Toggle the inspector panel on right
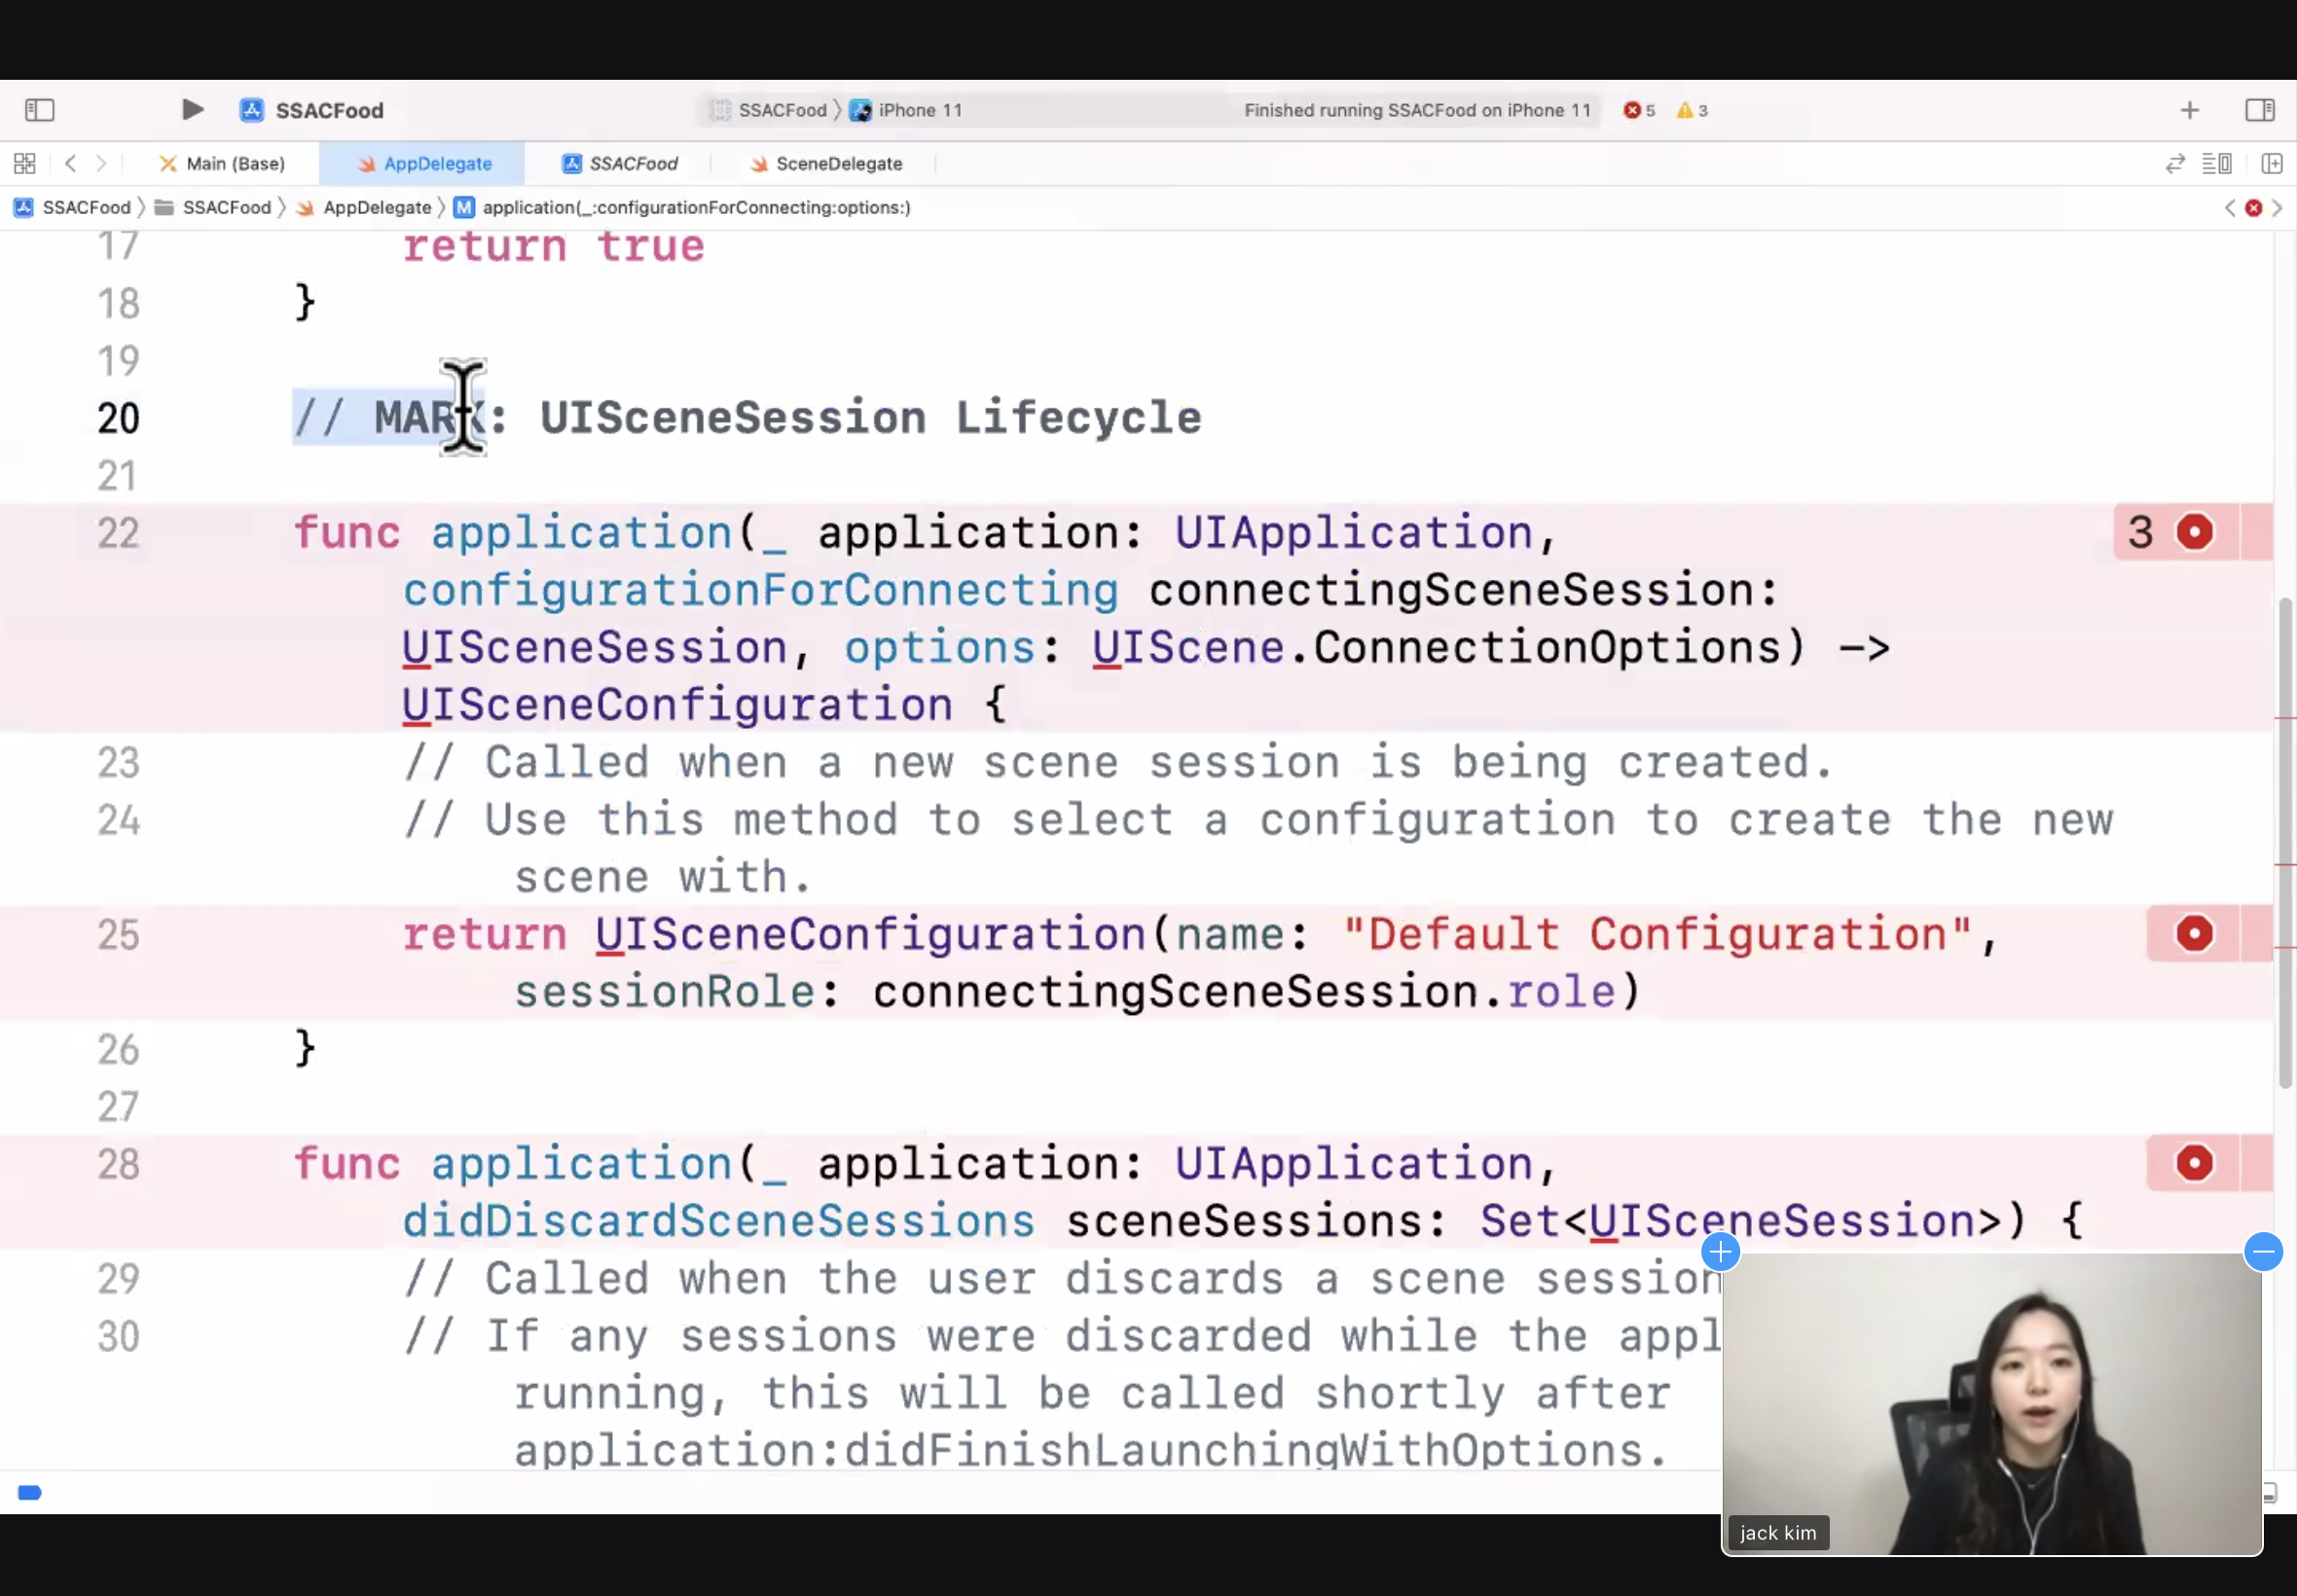Image resolution: width=2297 pixels, height=1596 pixels. (x=2259, y=110)
